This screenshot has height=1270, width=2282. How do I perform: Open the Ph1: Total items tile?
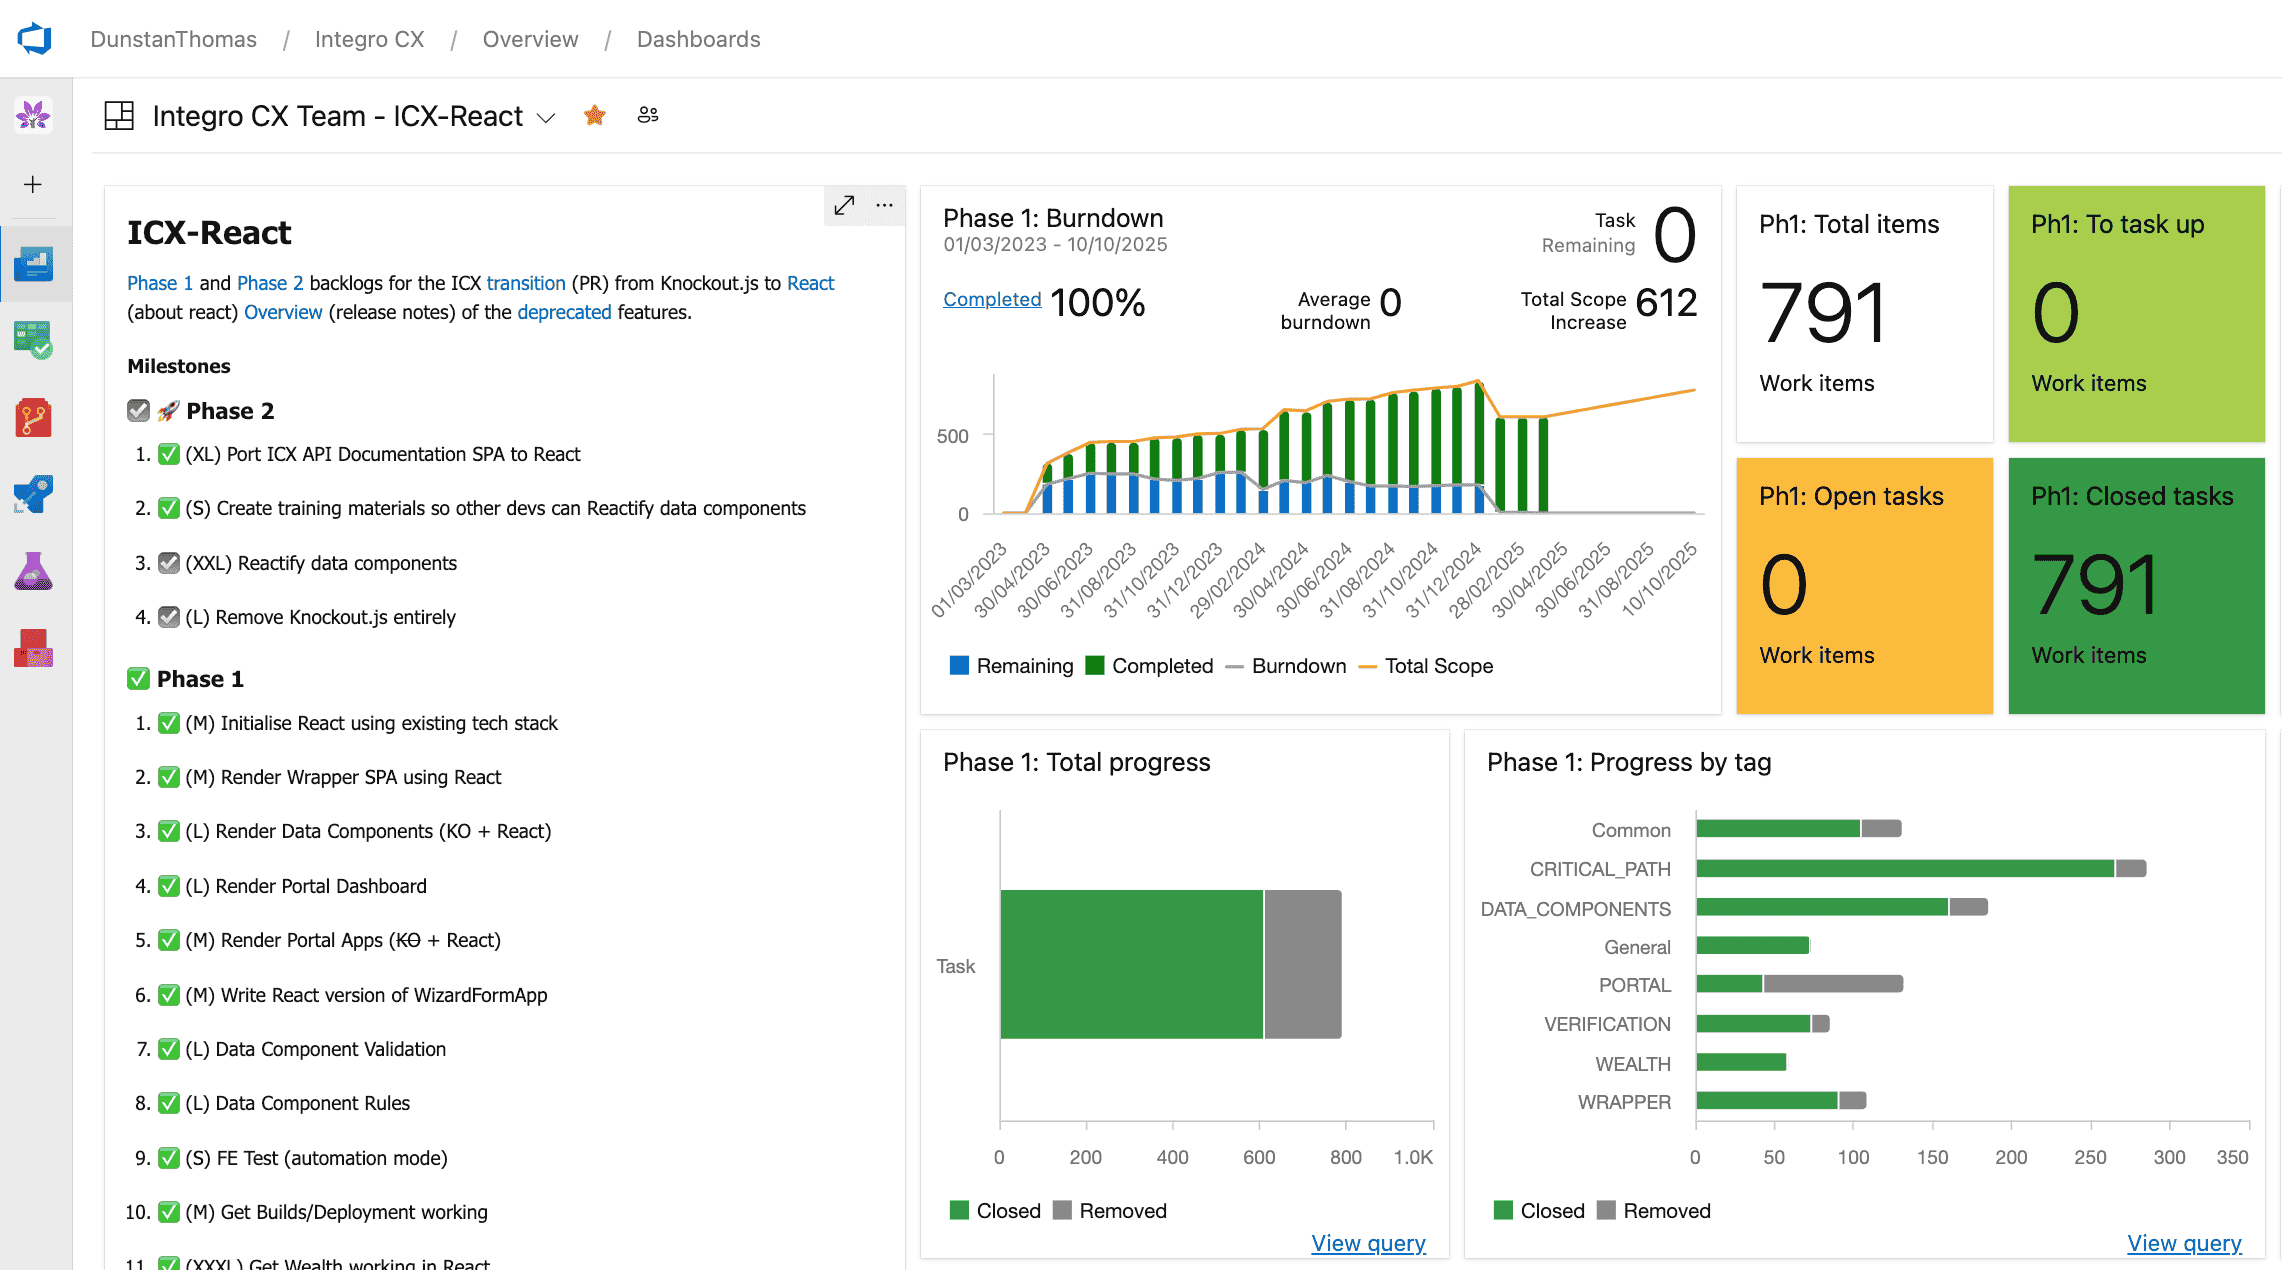tap(1865, 314)
